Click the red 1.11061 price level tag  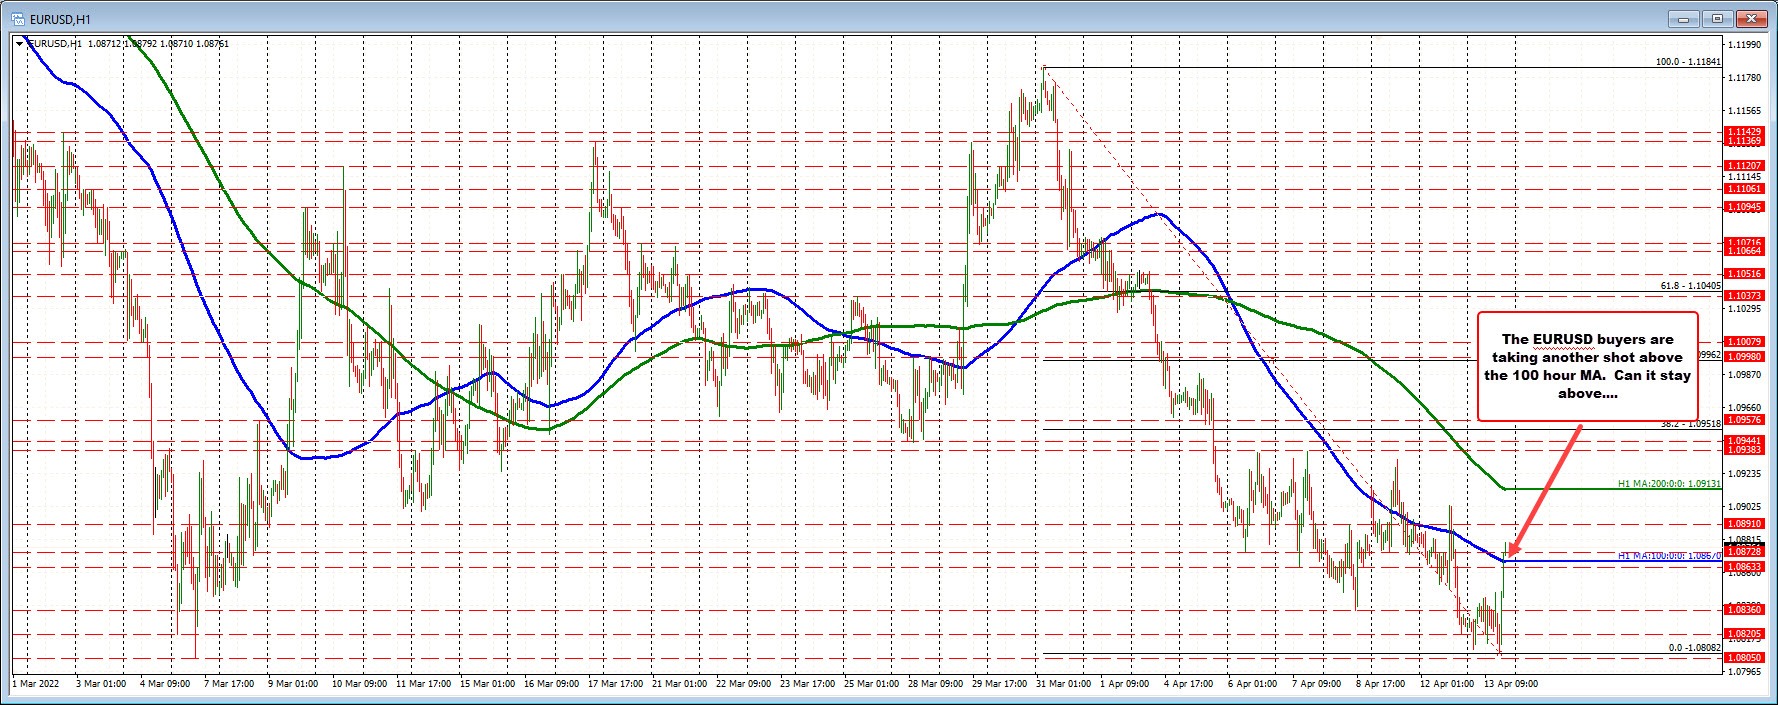pyautogui.click(x=1746, y=189)
